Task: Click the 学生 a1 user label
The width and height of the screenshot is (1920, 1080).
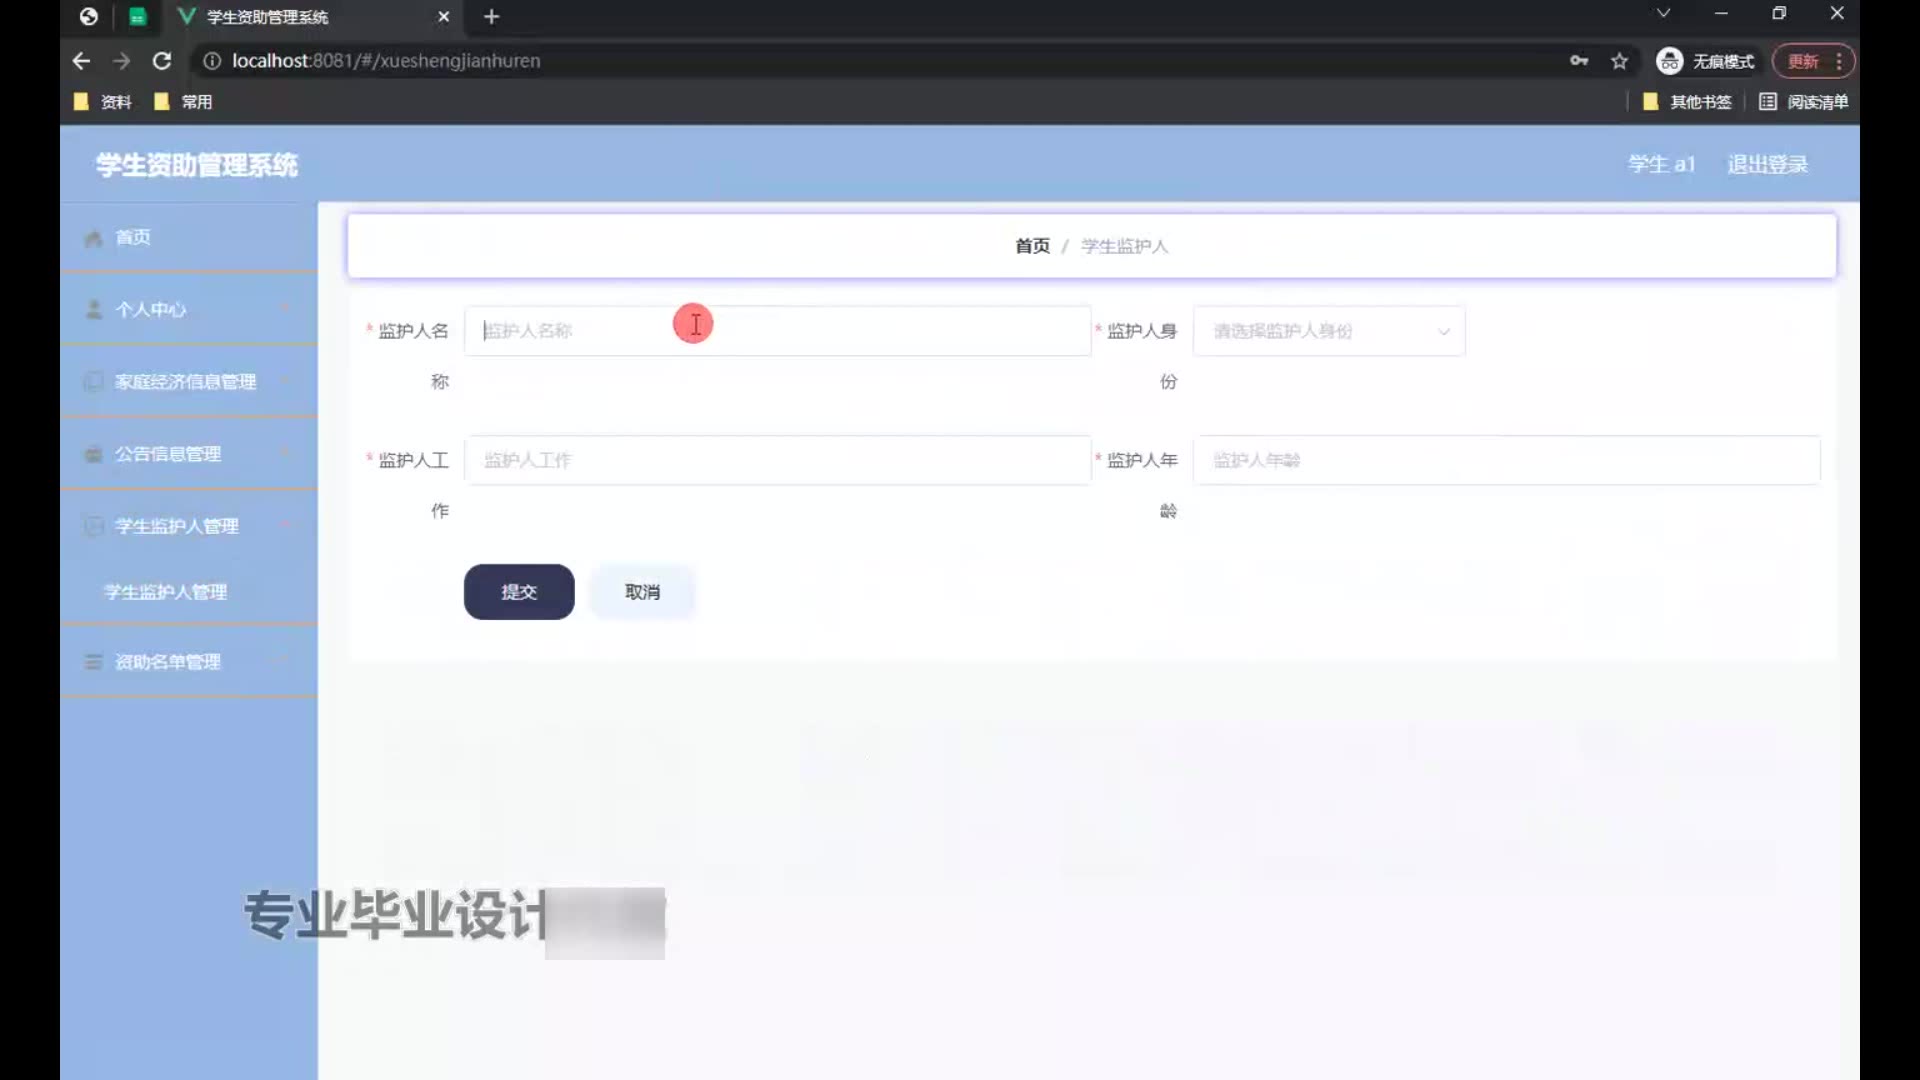Action: pos(1661,164)
